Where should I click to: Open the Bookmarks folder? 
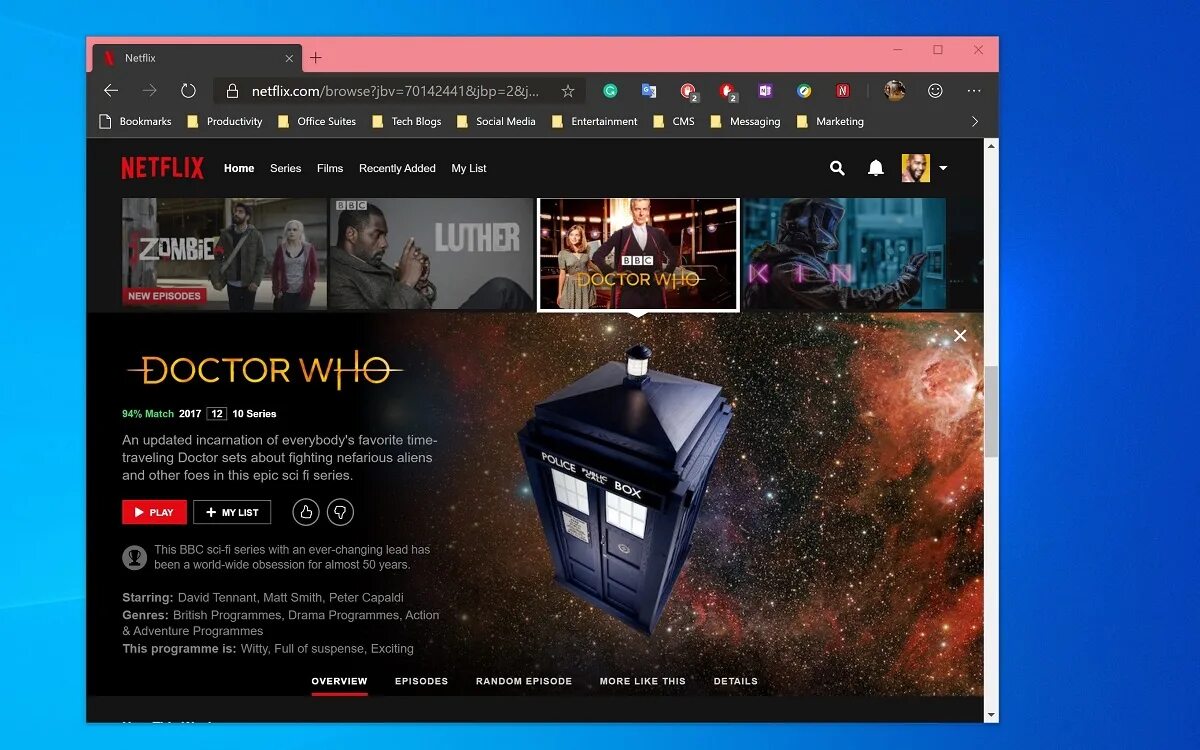135,122
